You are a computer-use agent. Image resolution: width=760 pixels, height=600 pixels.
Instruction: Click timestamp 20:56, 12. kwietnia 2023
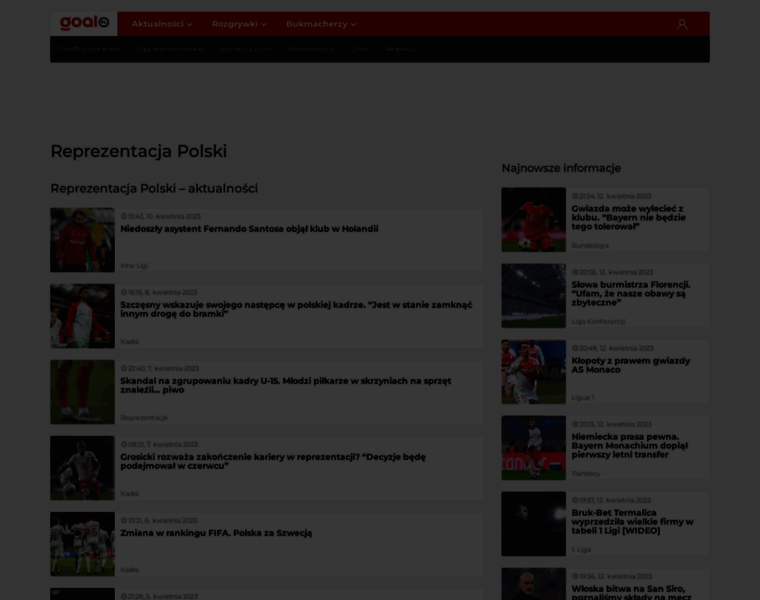pos(613,272)
